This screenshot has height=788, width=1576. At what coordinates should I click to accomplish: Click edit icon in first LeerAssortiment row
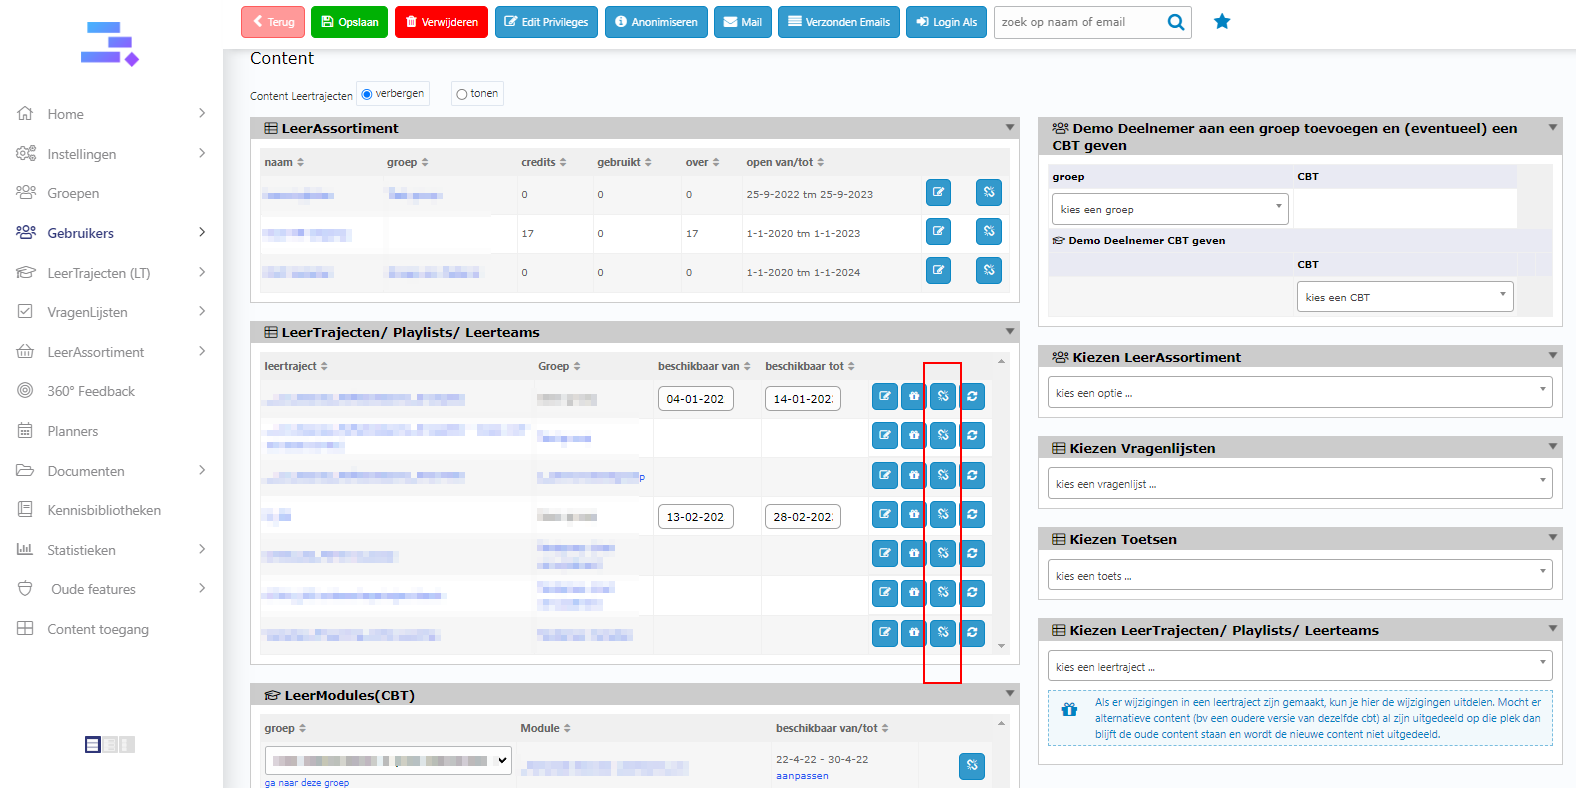click(938, 193)
